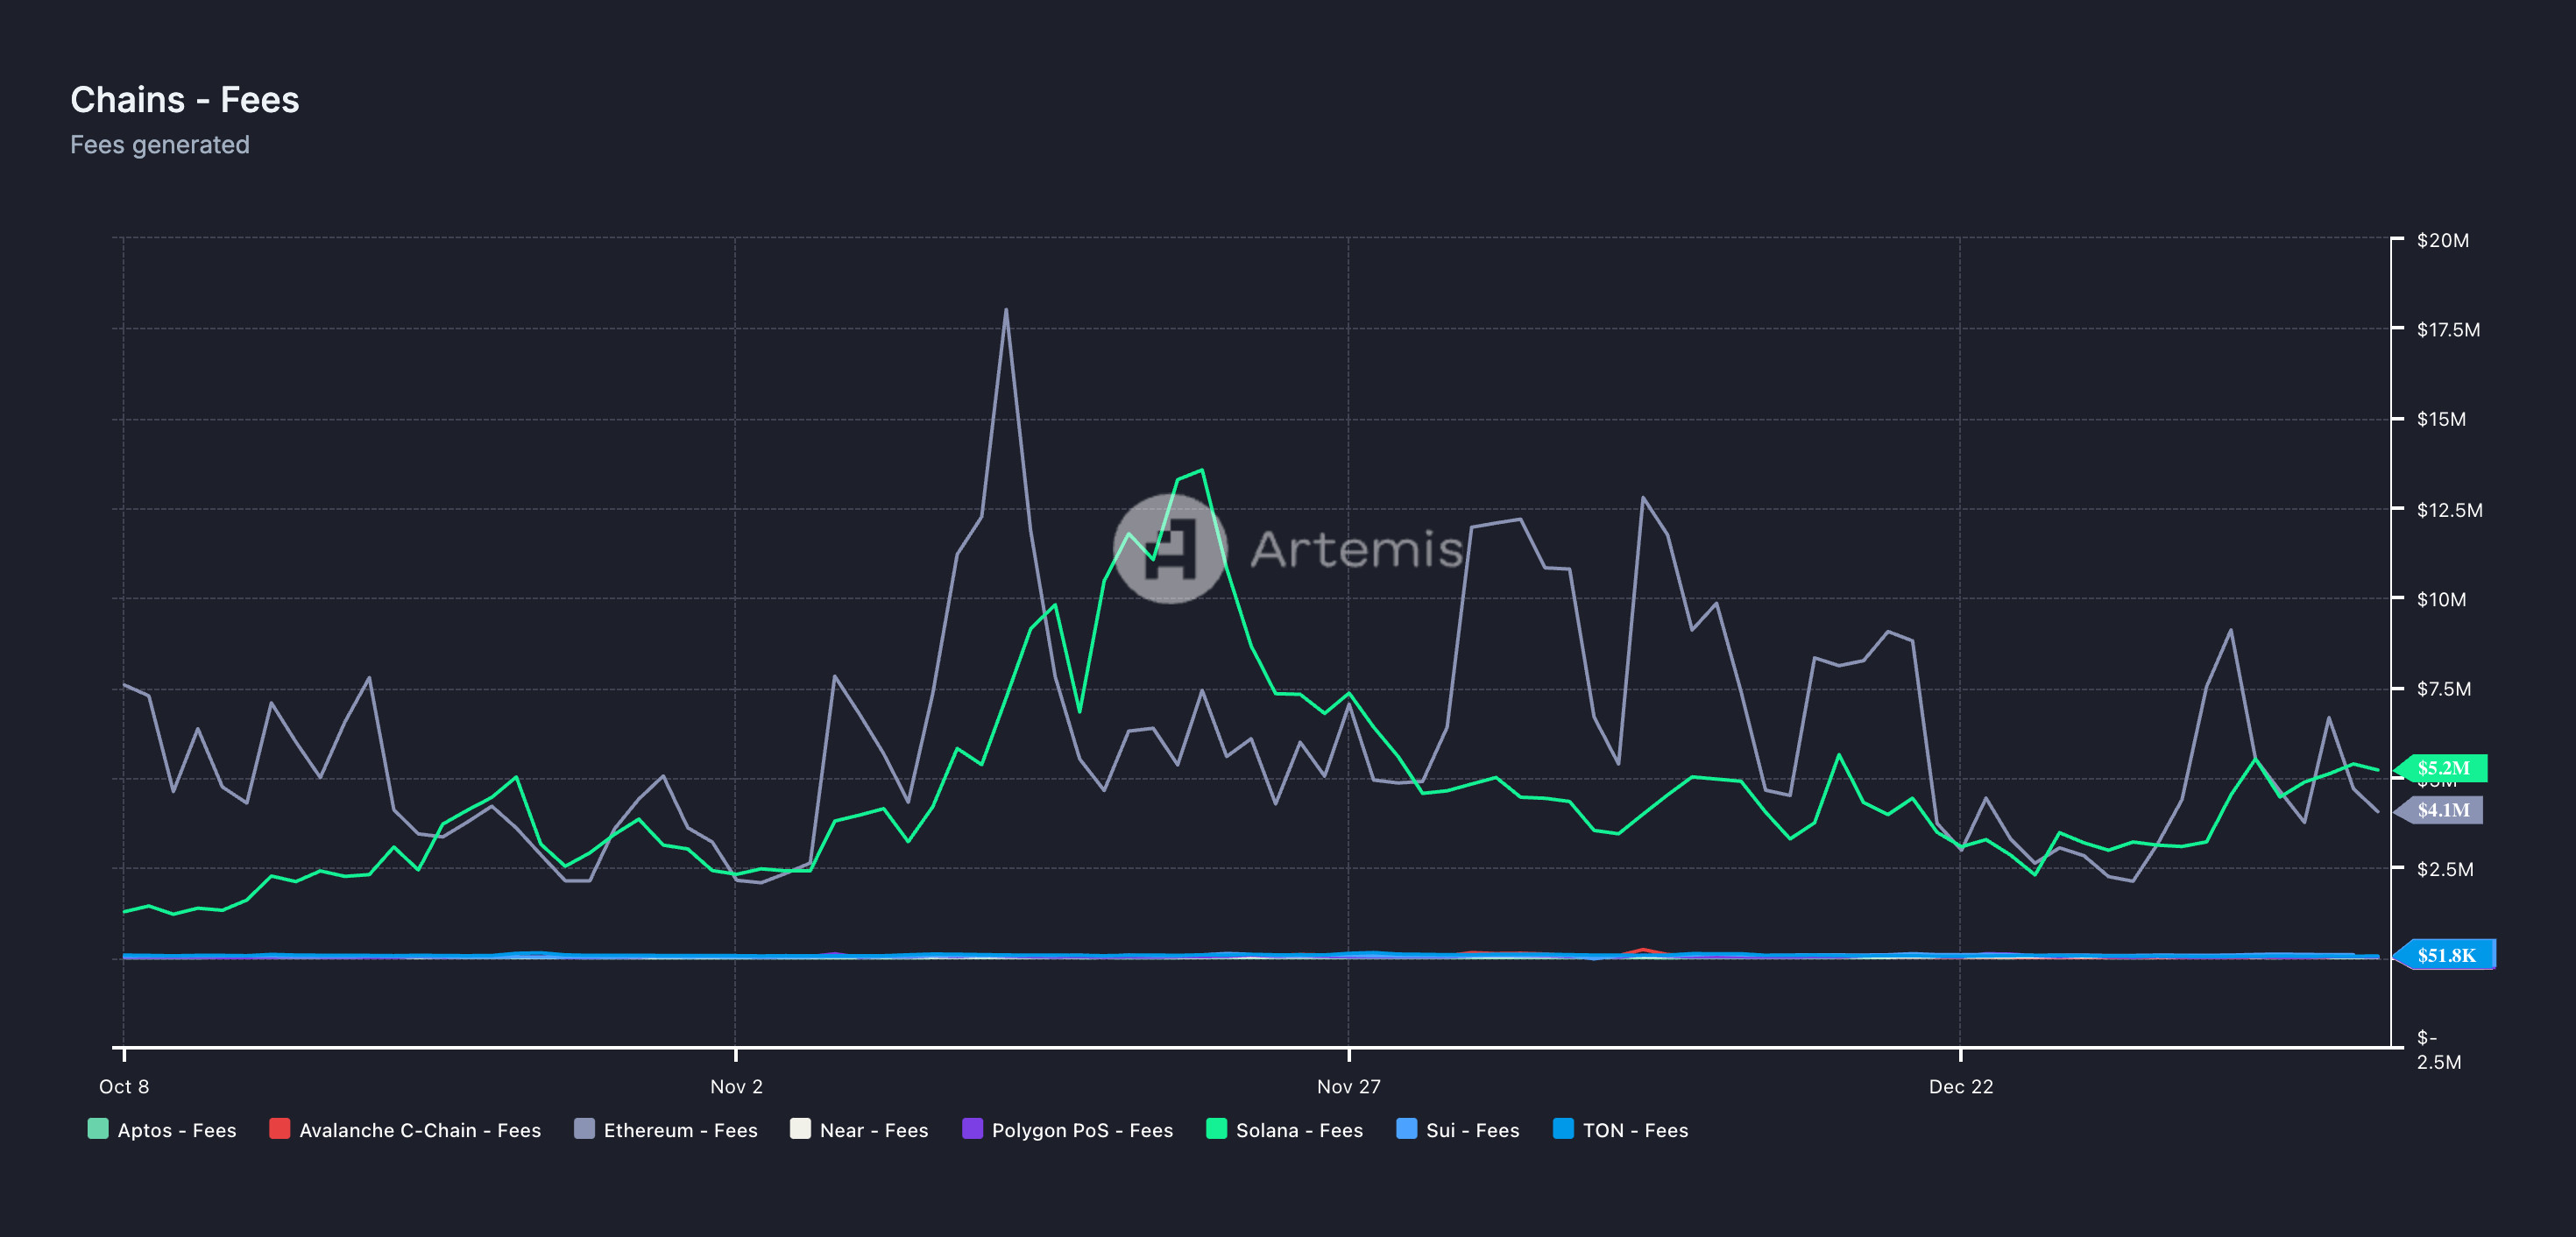
Task: Click the Near Fees white legend swatch
Action: (800, 1129)
